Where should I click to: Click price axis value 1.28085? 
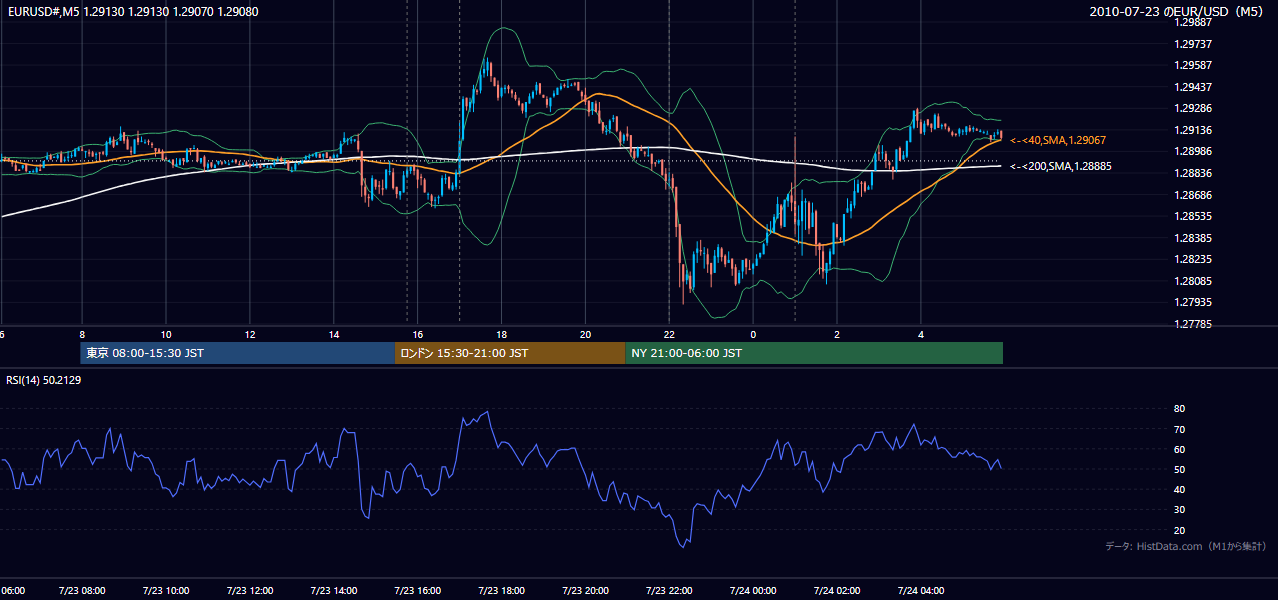1192,281
